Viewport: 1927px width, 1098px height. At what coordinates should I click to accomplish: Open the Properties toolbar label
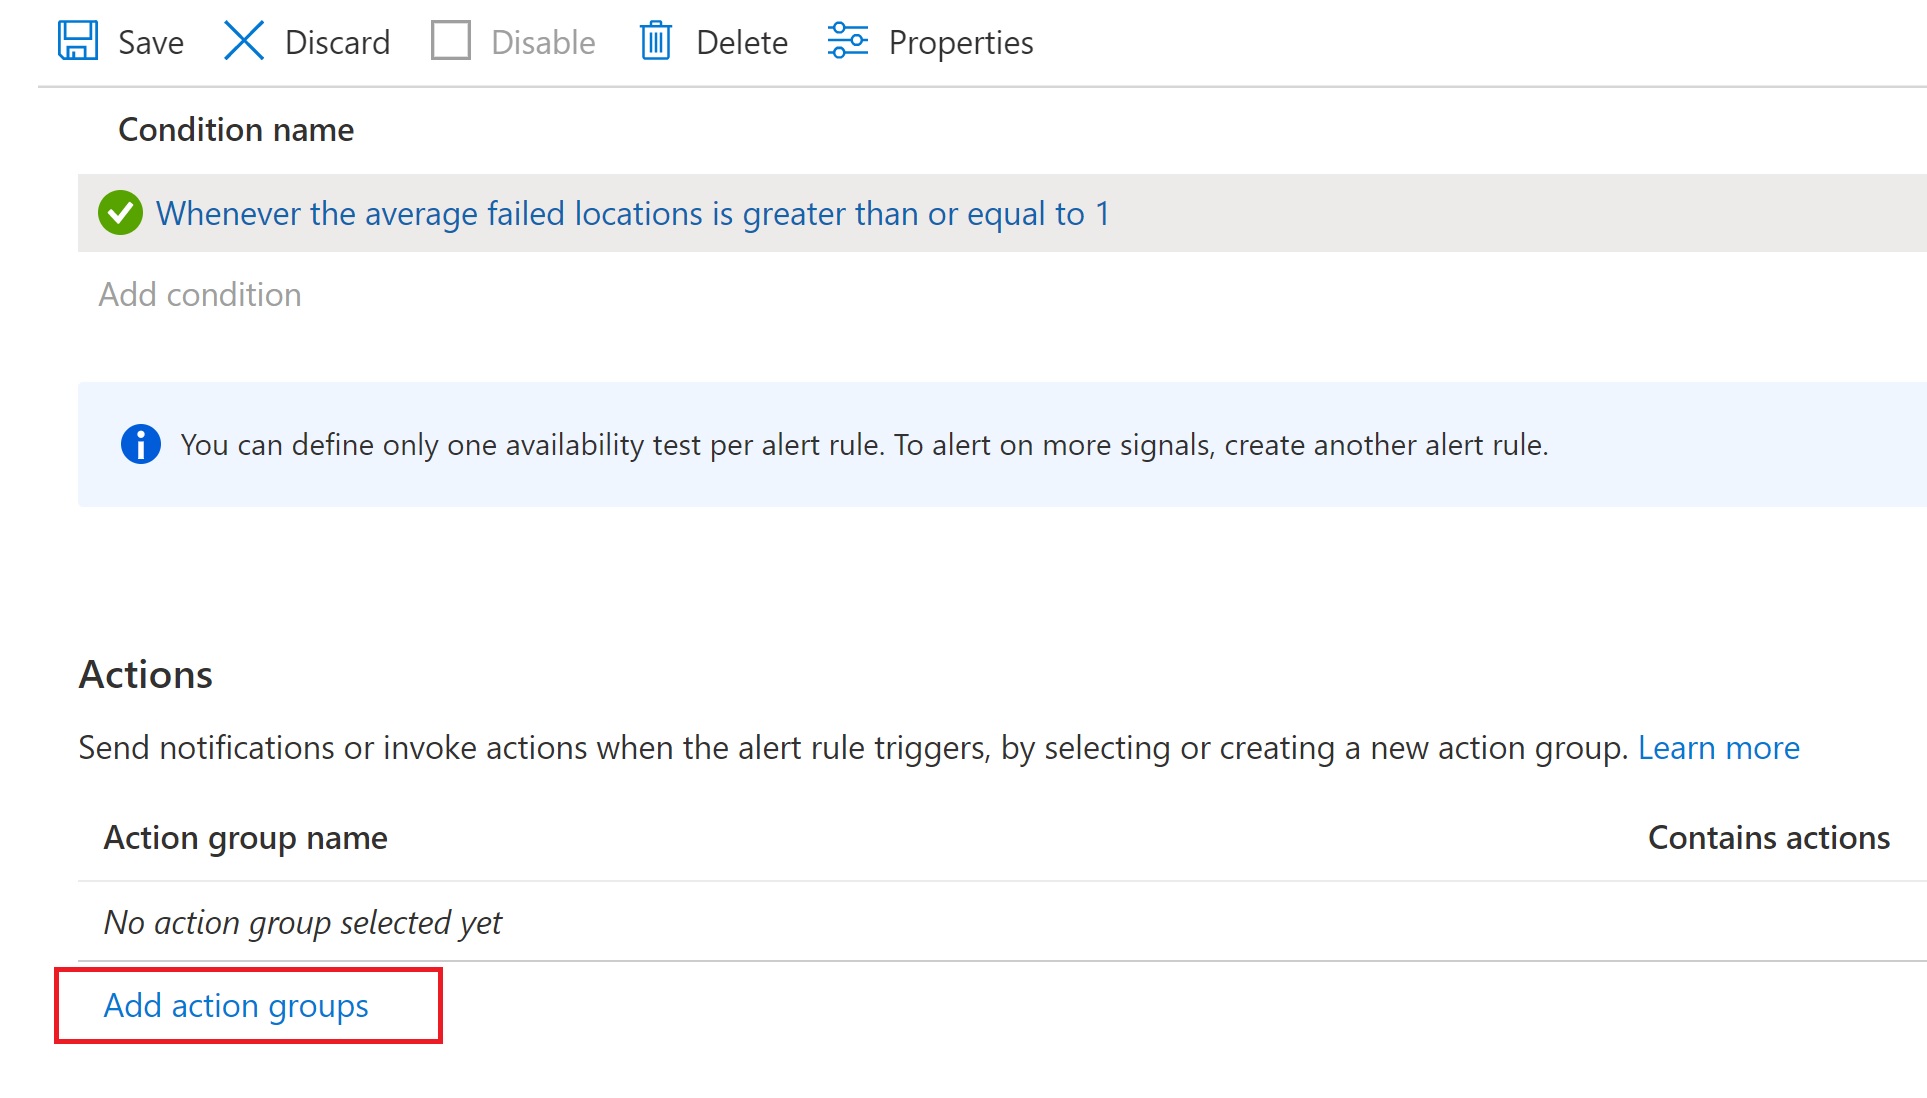960,43
